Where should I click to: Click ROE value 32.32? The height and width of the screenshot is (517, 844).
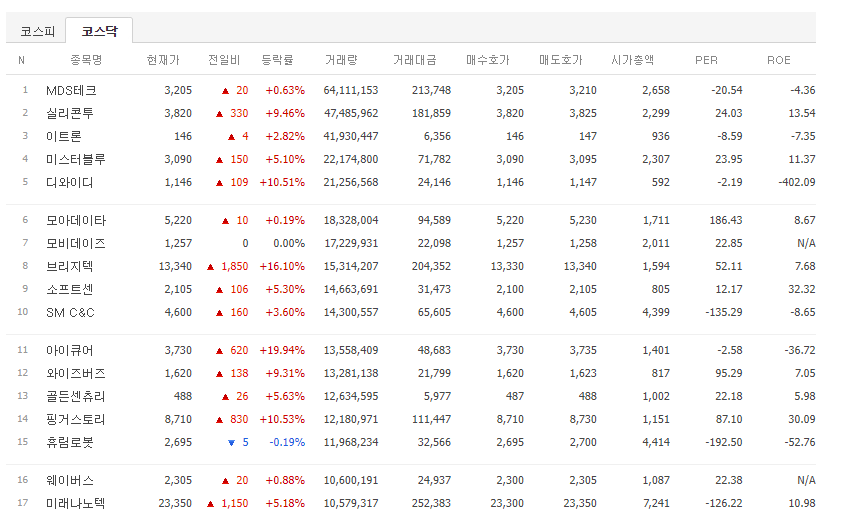(802, 290)
